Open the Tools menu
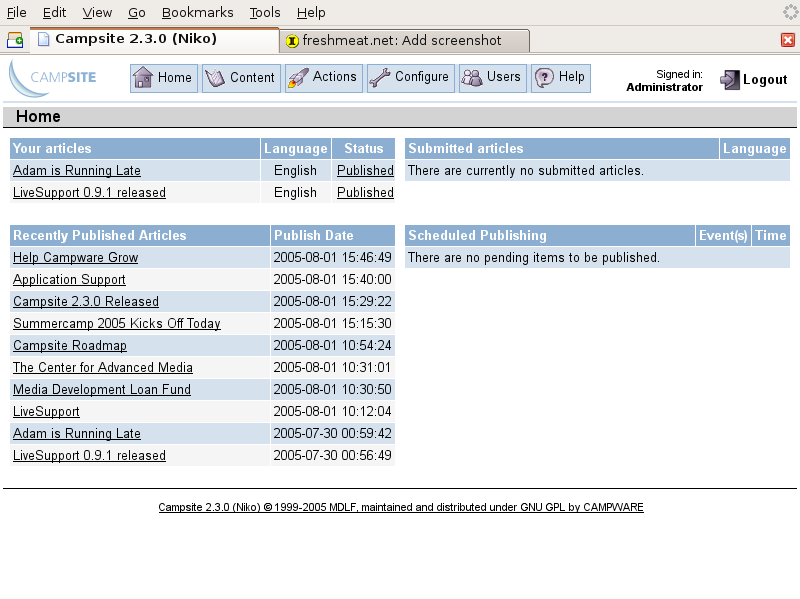 point(265,12)
